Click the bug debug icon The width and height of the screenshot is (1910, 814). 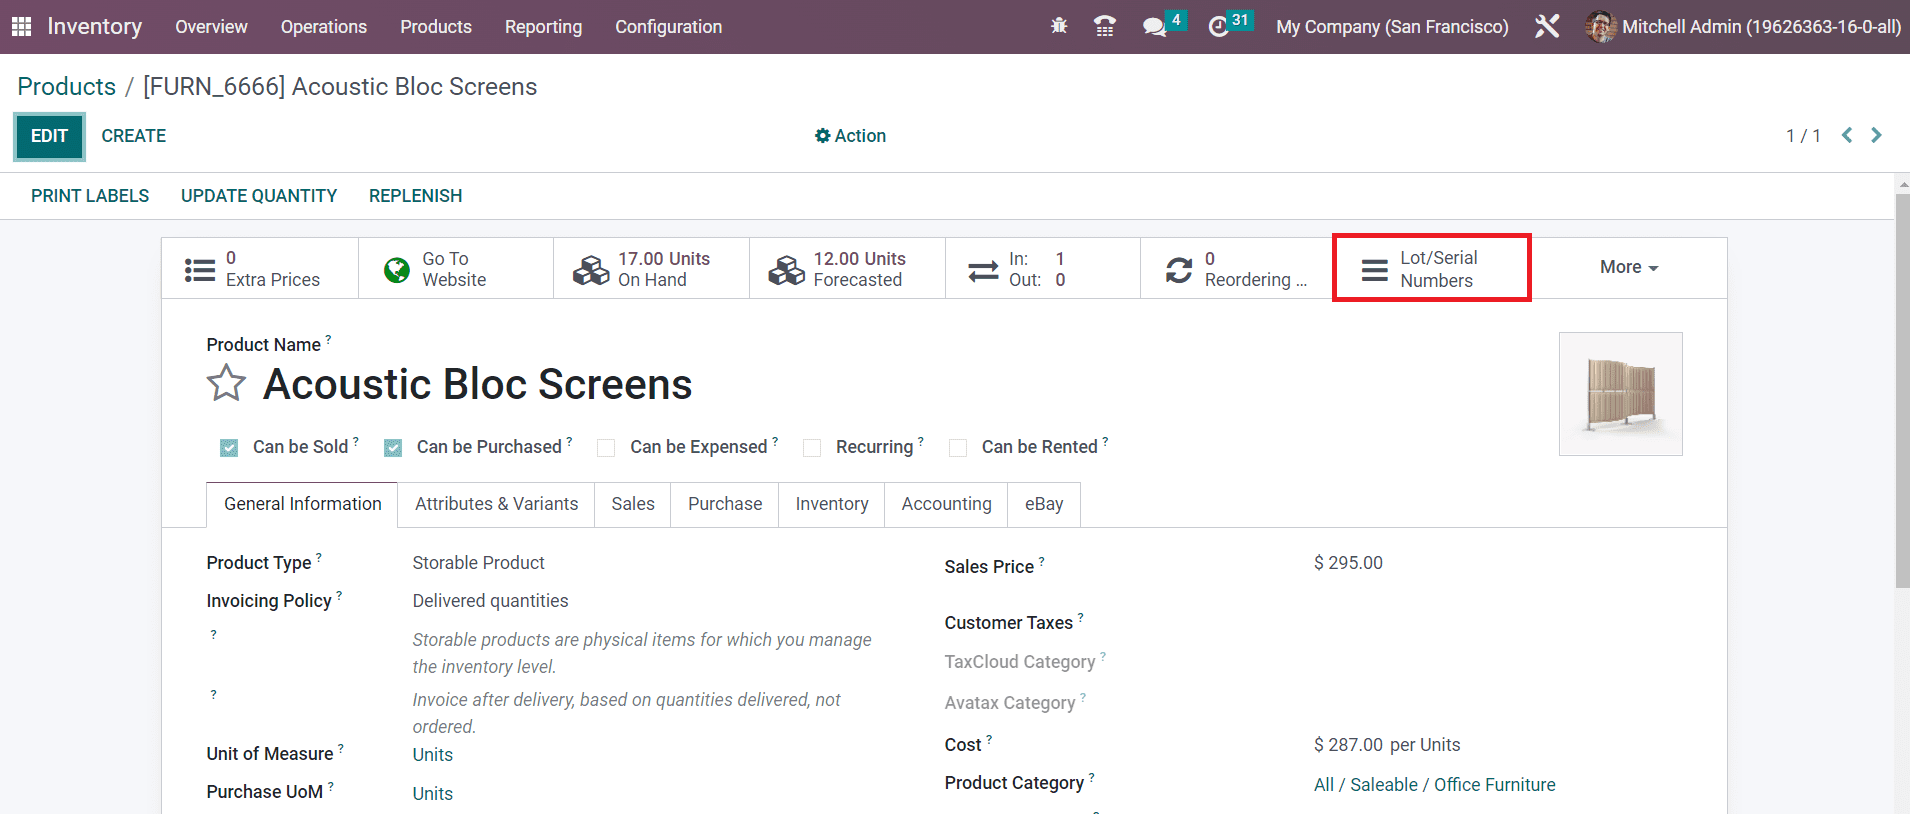(x=1059, y=26)
